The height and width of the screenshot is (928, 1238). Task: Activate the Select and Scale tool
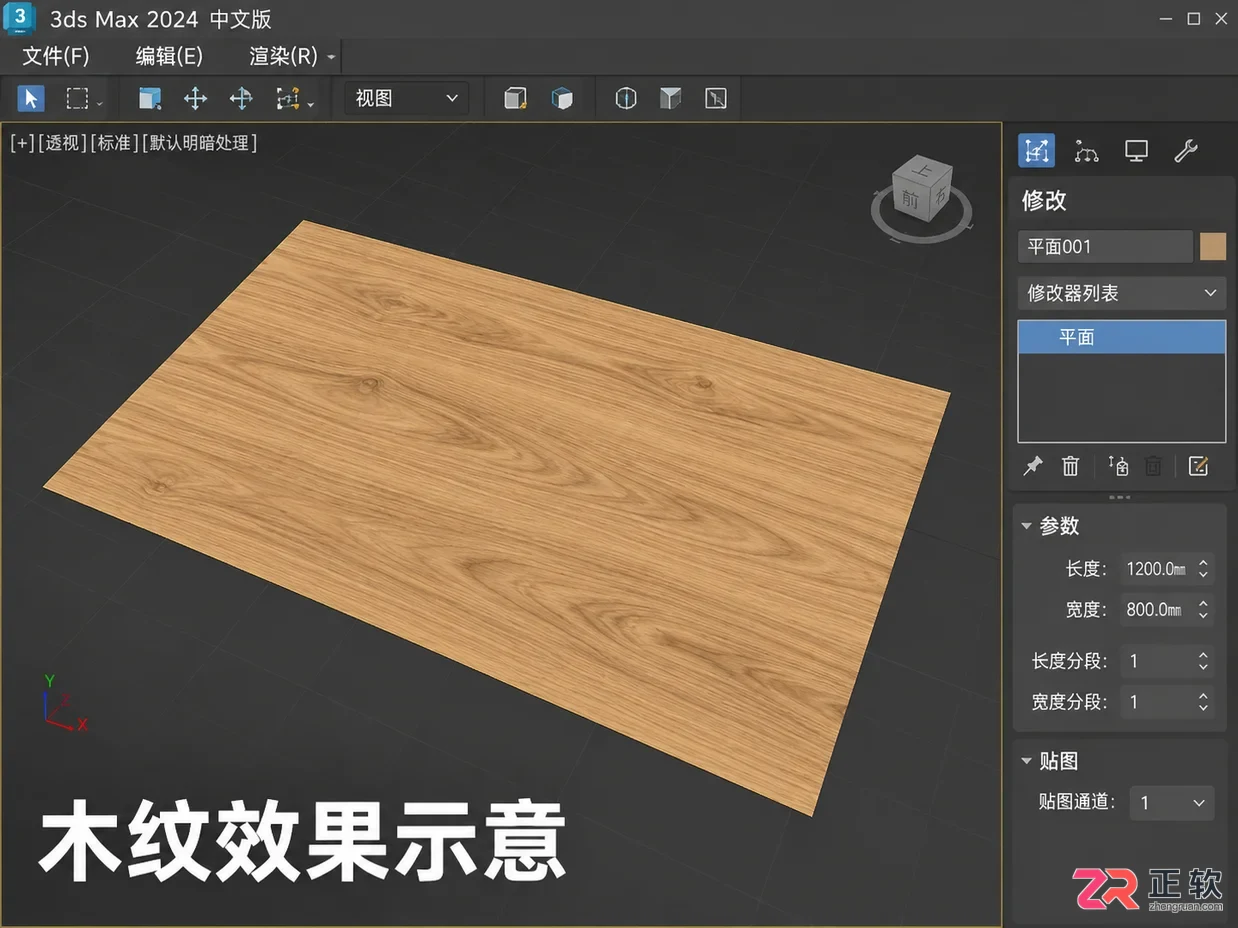point(288,98)
